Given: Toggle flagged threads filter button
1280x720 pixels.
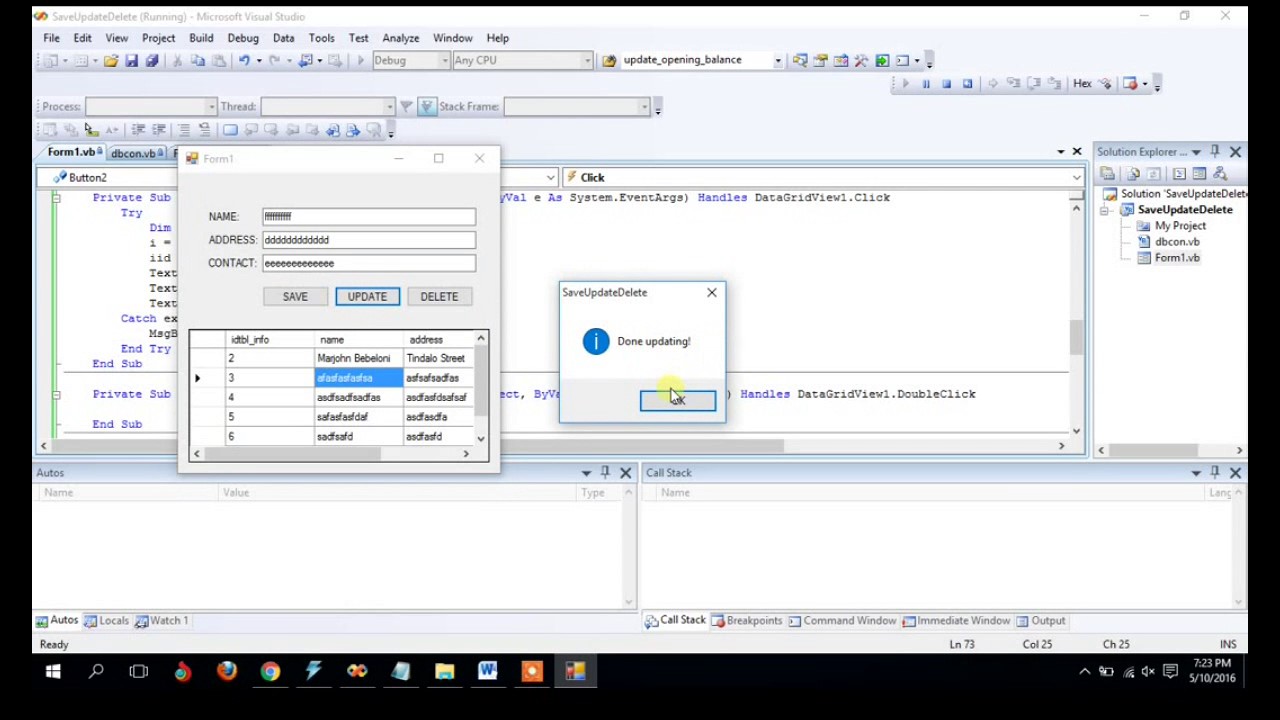Looking at the screenshot, I should click(427, 106).
